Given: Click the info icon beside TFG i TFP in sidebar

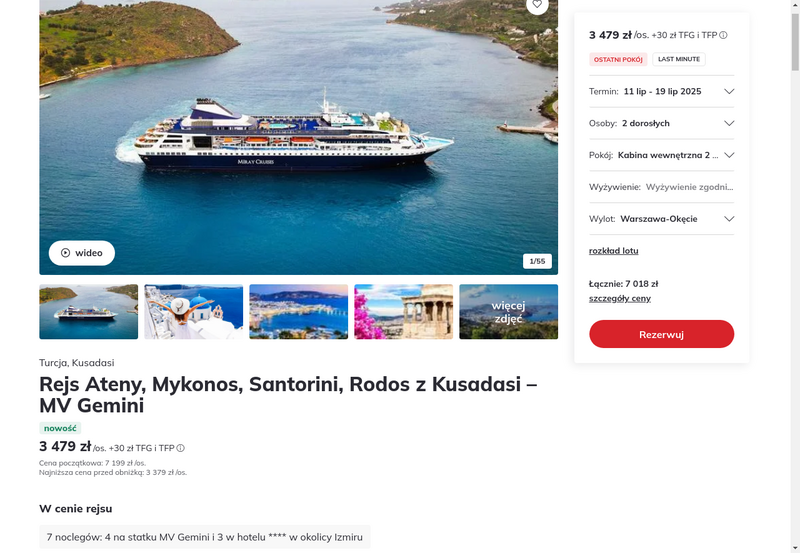Looking at the screenshot, I should tap(723, 35).
